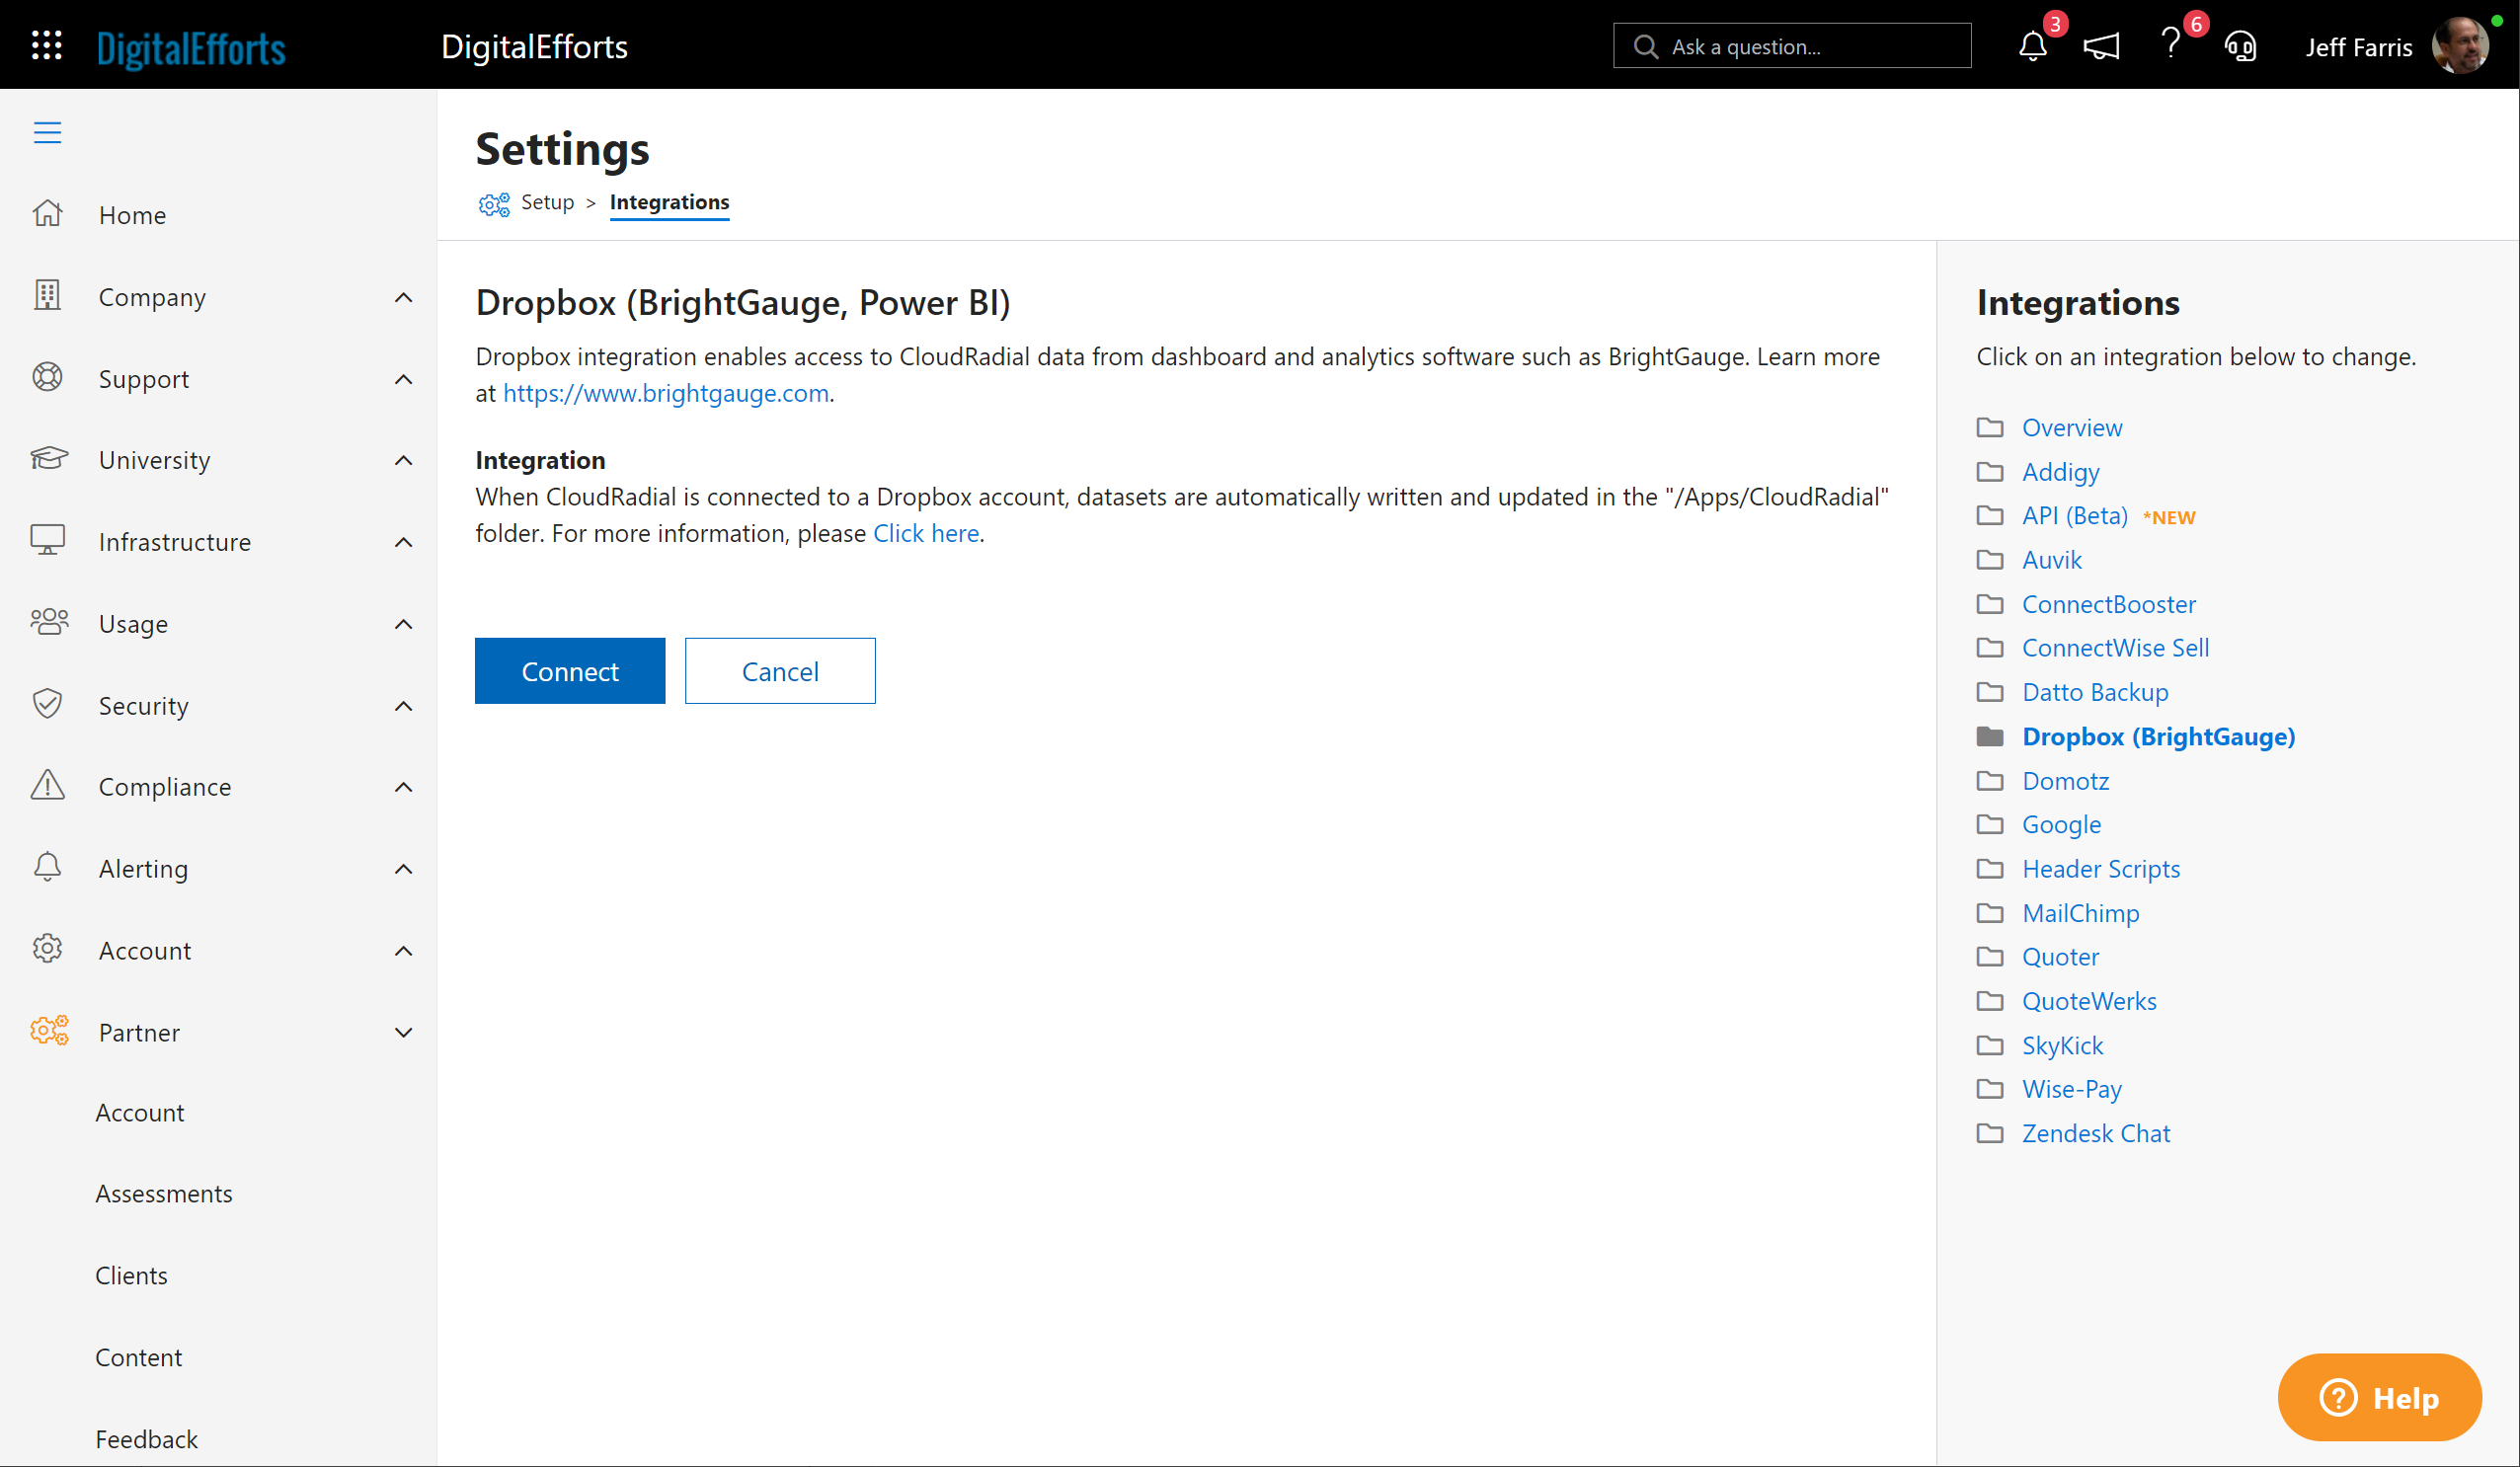Expand the Security menu chevron
Screen dimensions: 2520x1467
(403, 706)
